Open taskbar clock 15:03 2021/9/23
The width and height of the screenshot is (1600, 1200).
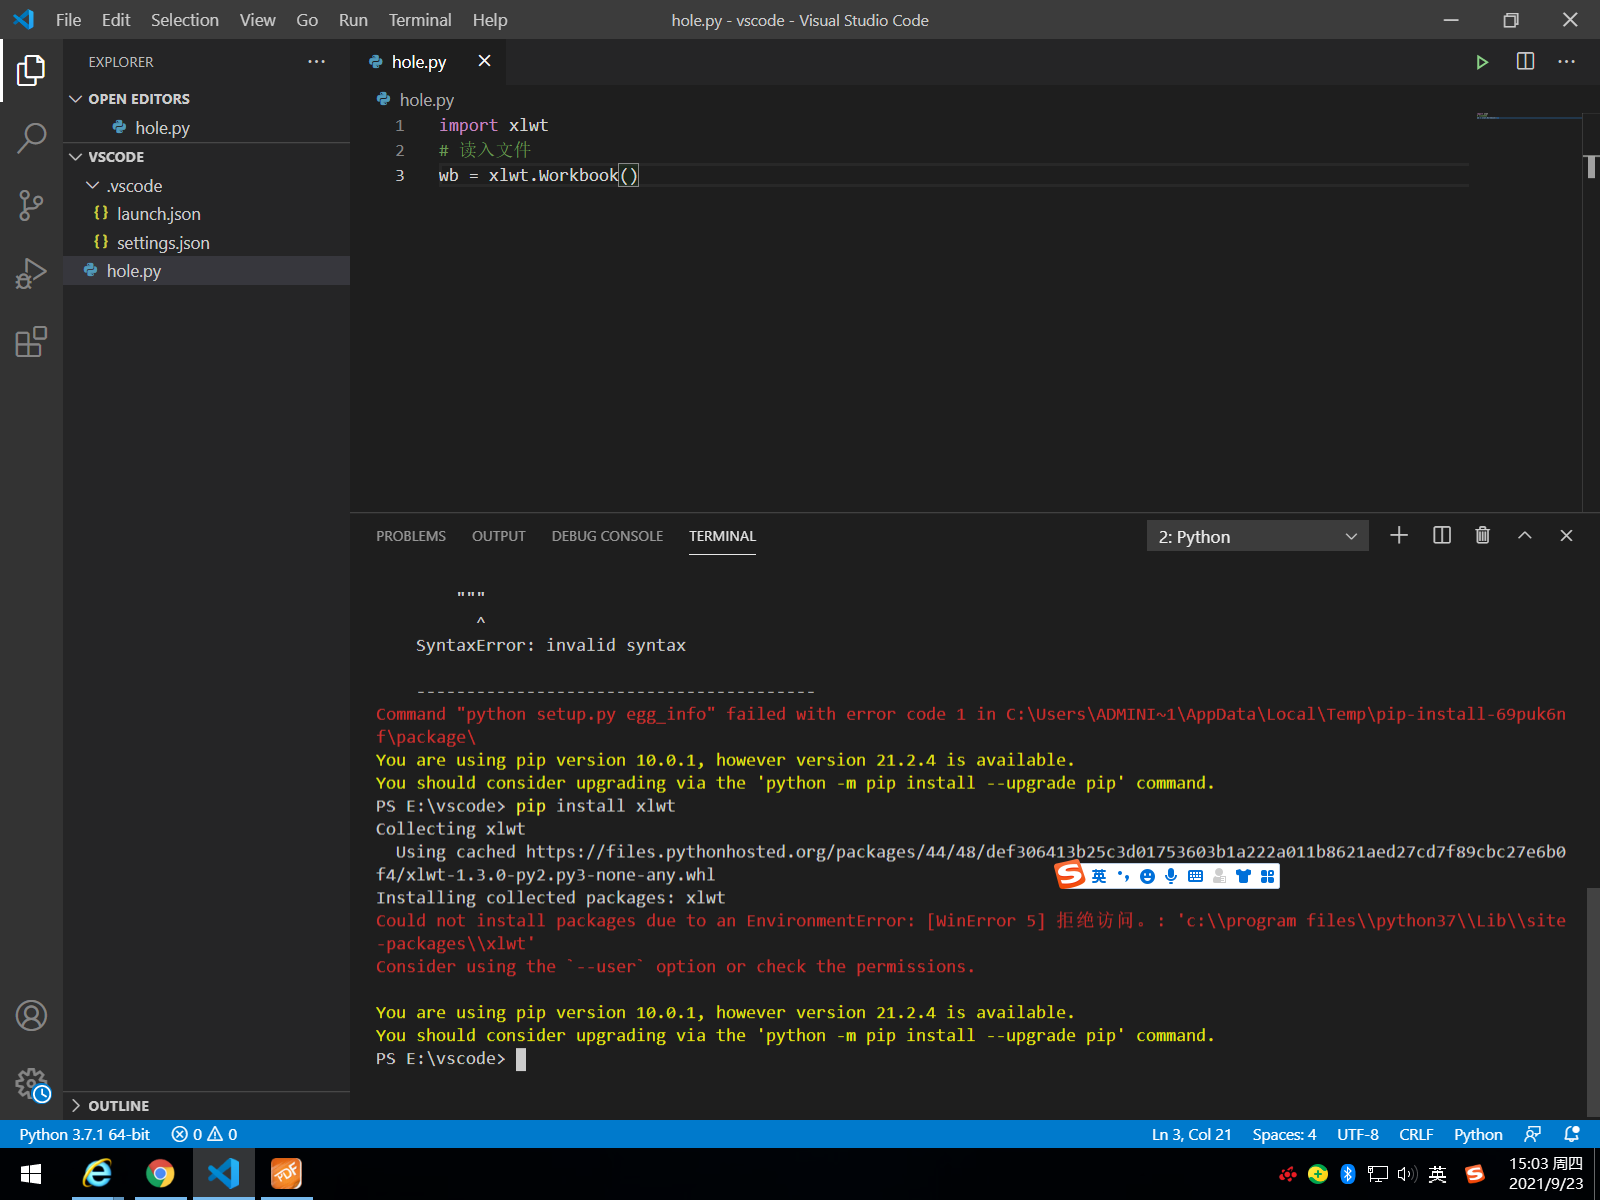coord(1545,1174)
